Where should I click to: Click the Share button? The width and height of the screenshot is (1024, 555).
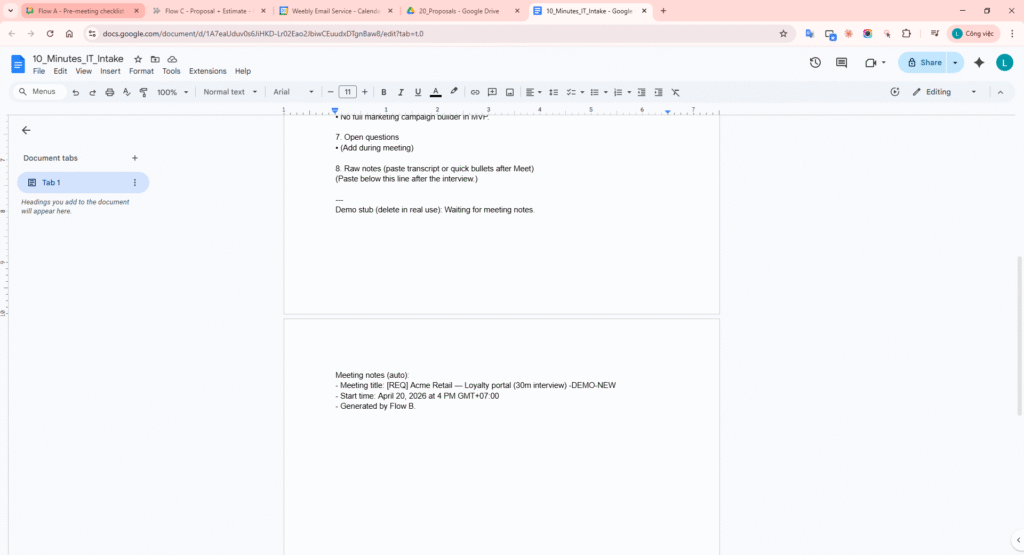click(923, 62)
